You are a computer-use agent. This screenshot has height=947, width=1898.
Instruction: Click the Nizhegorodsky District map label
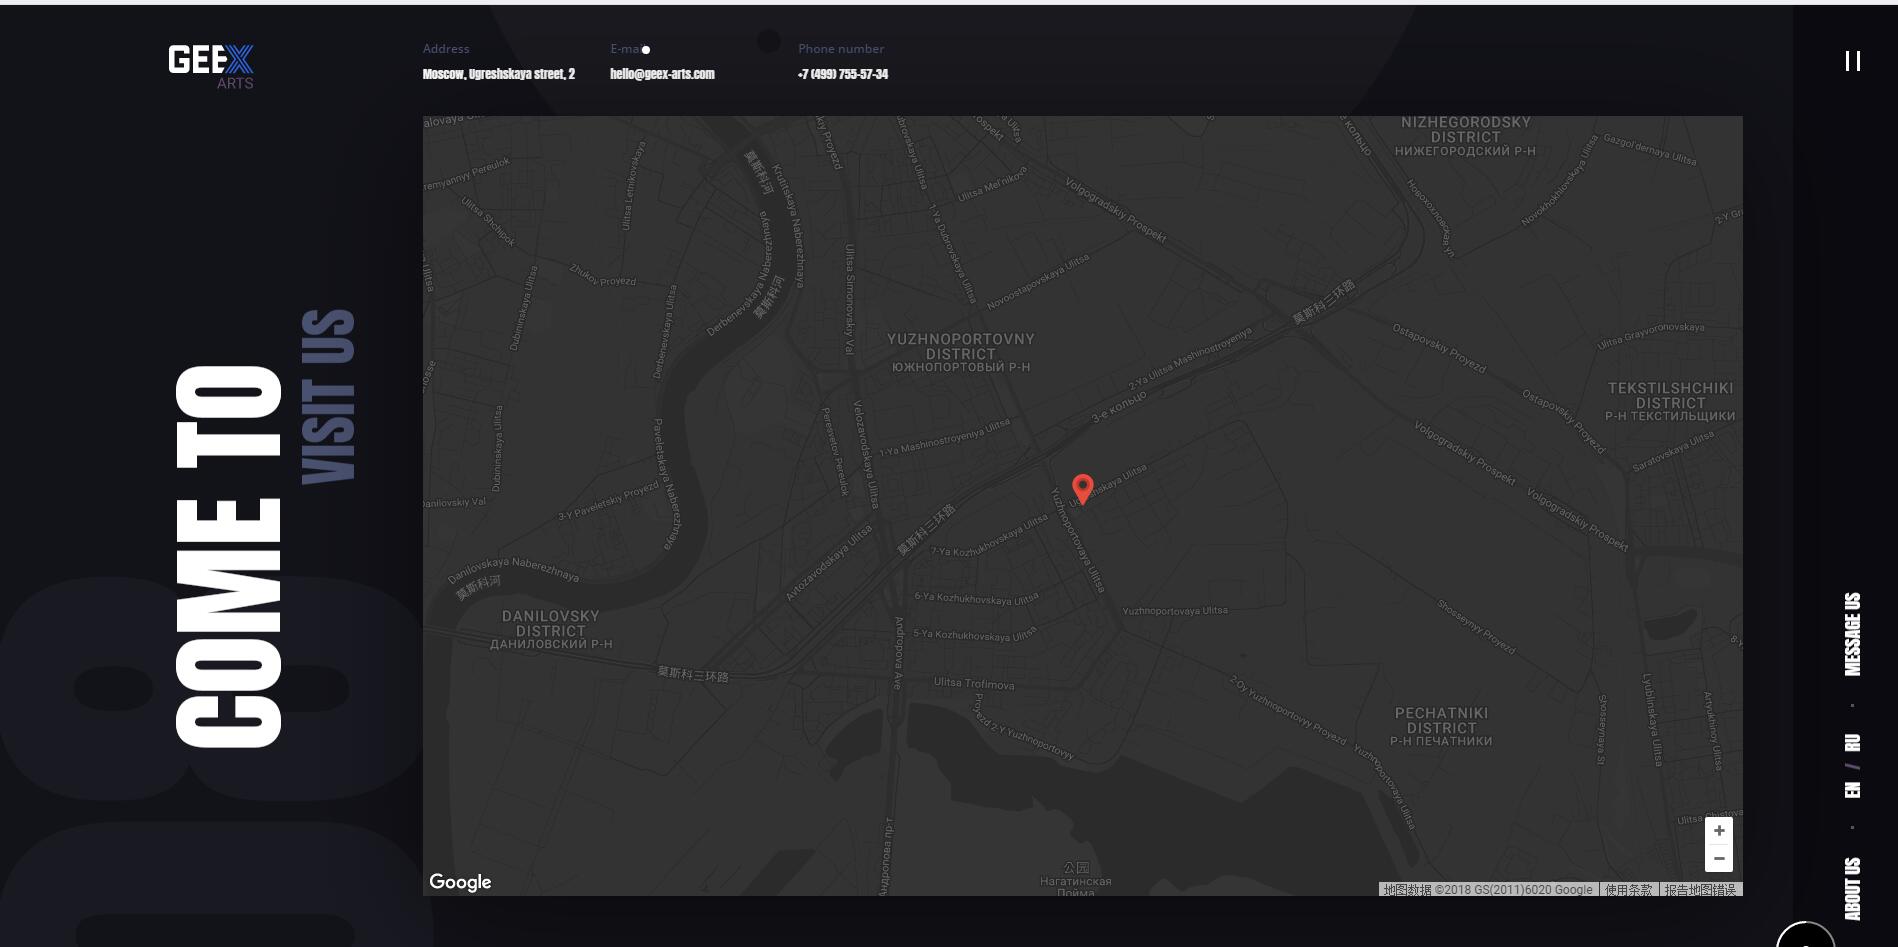(x=1465, y=136)
